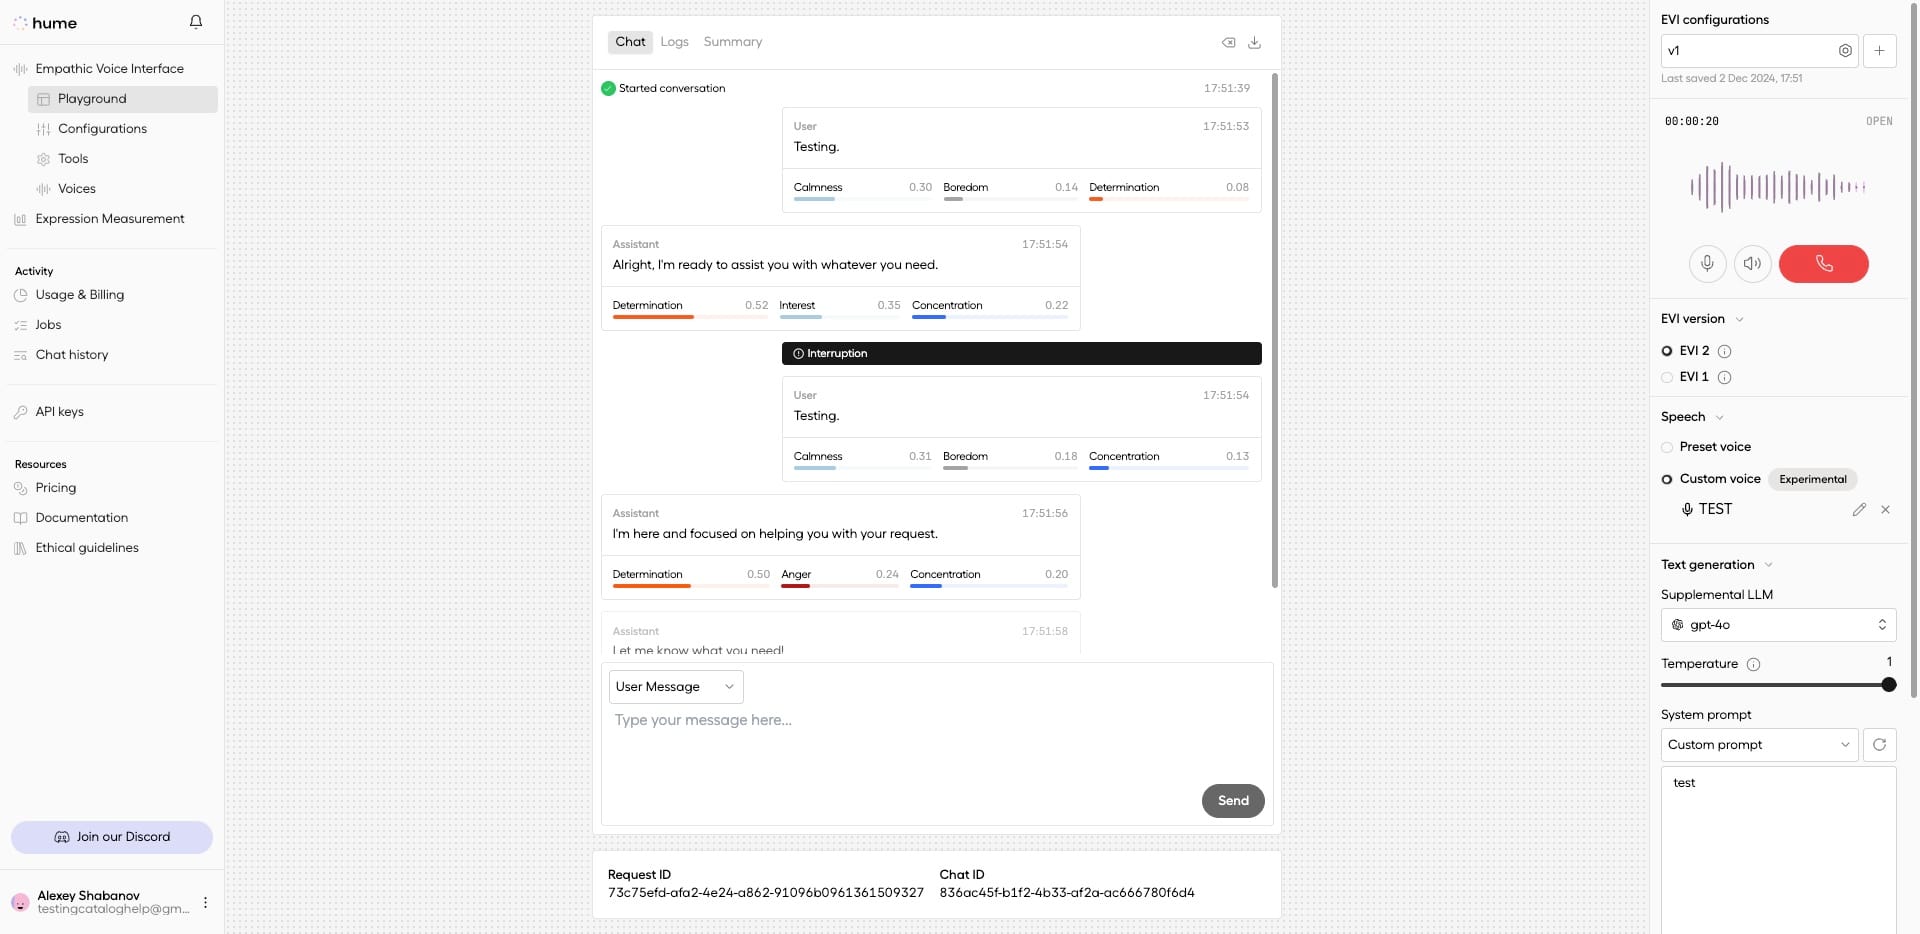1920x934 pixels.
Task: Select the Chat ID value
Action: pyautogui.click(x=1067, y=893)
